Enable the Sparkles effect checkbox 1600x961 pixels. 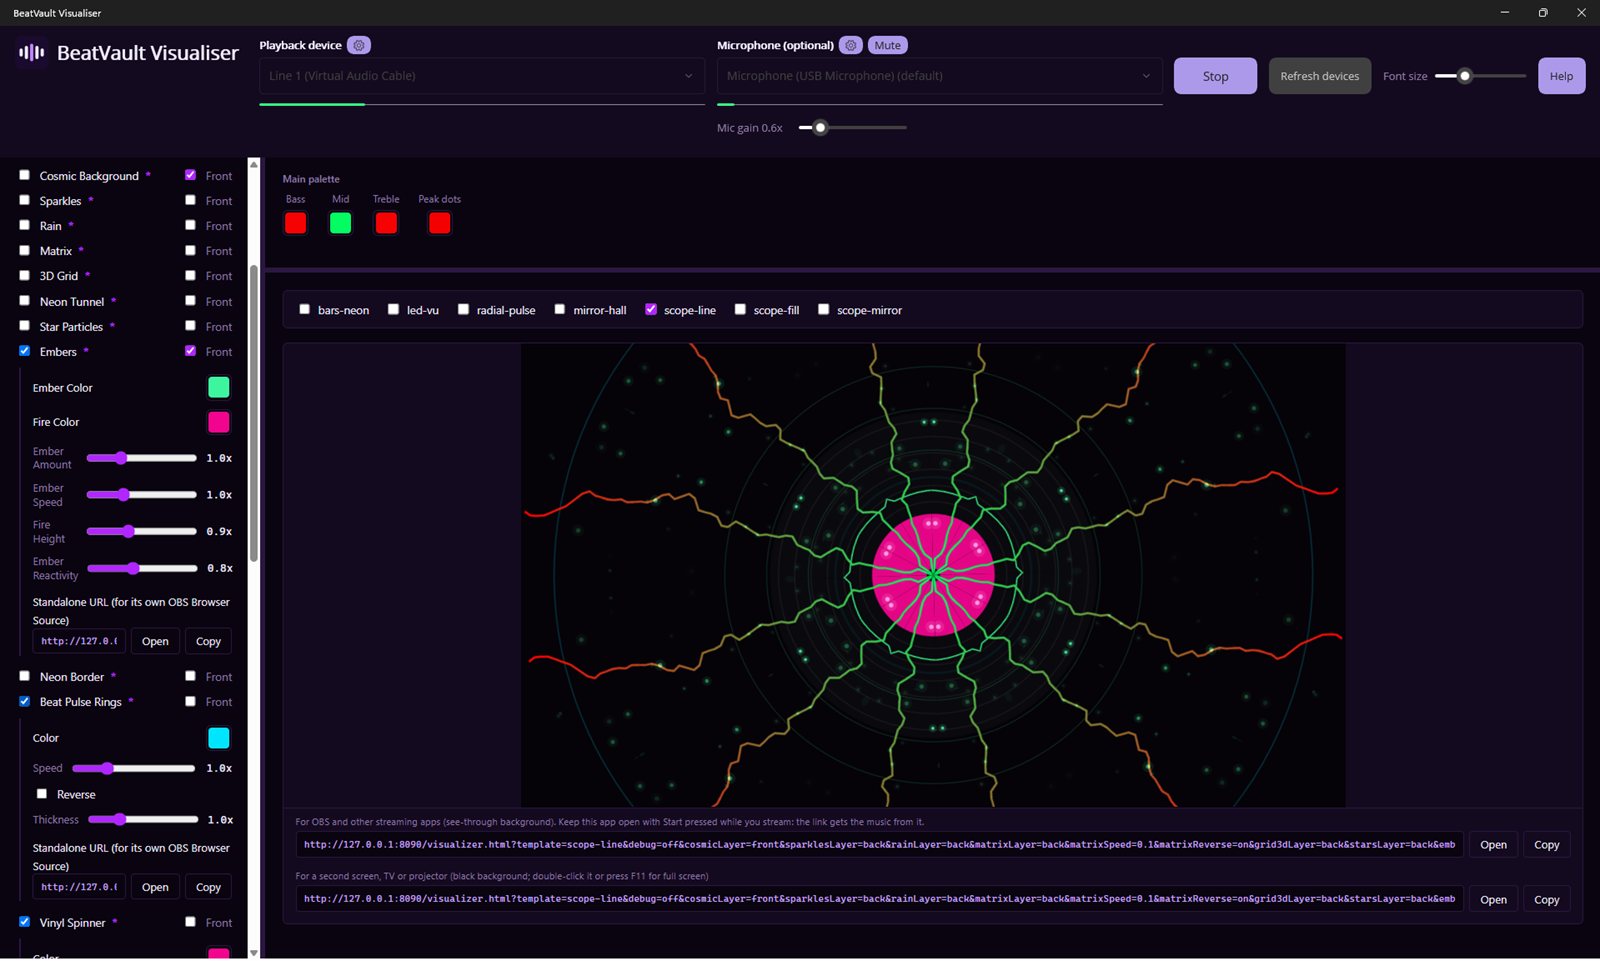click(25, 200)
